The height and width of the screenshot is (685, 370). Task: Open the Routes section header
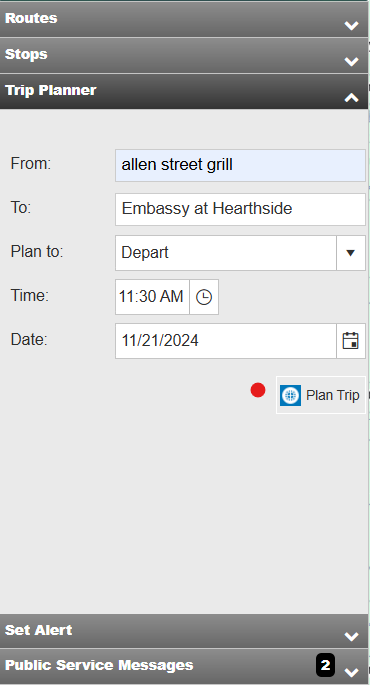184,19
